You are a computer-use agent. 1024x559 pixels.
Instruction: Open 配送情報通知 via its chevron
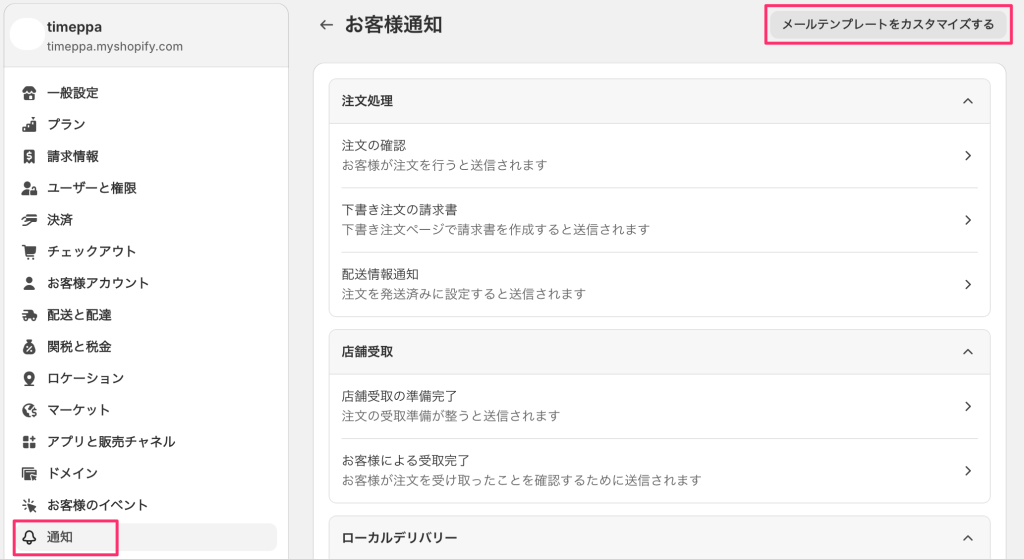(x=968, y=284)
